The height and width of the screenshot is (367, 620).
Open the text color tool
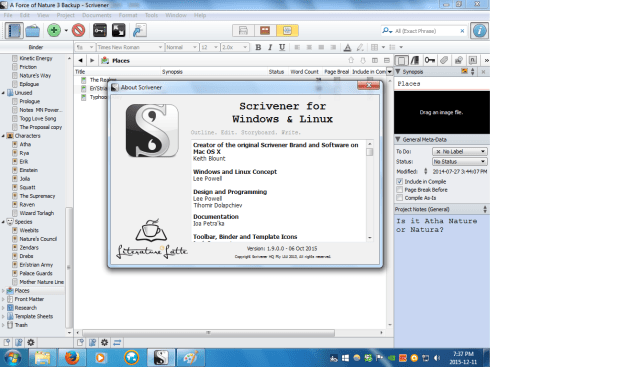pos(347,47)
